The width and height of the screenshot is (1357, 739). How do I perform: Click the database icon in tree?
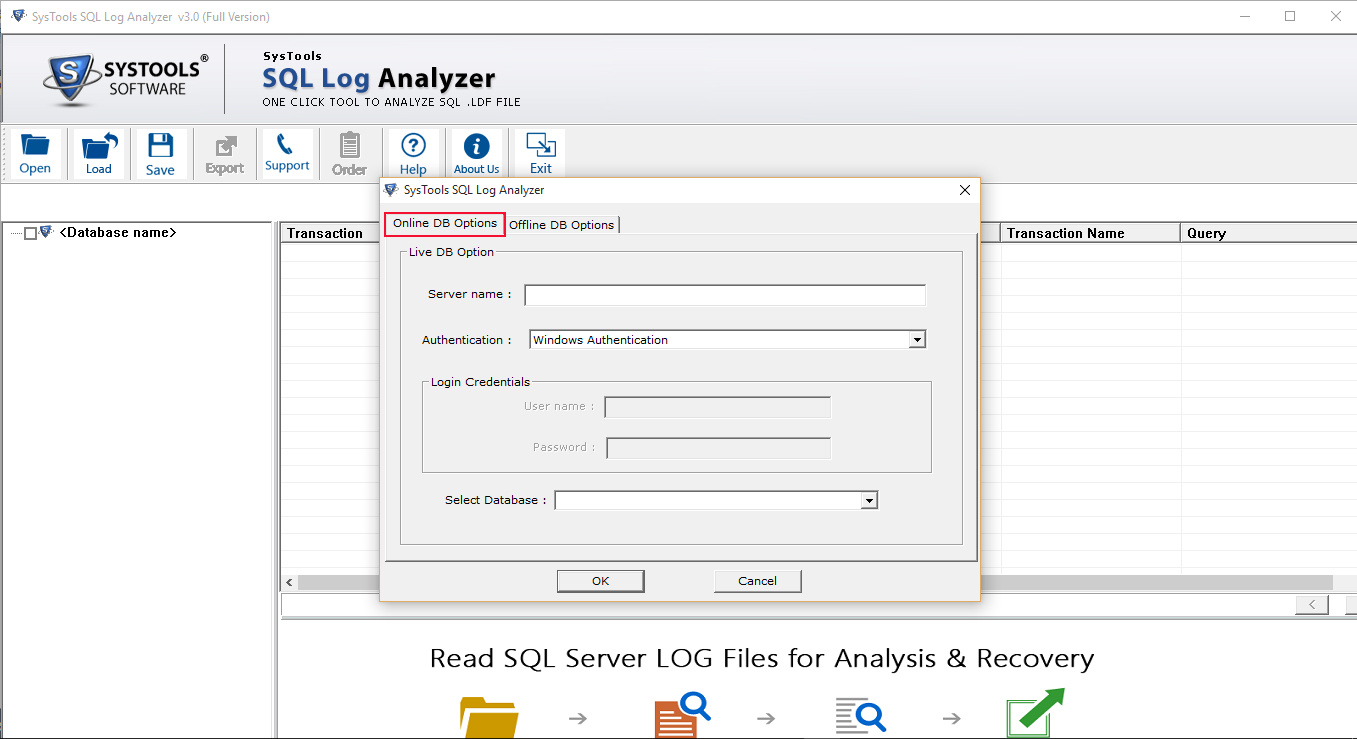[46, 232]
